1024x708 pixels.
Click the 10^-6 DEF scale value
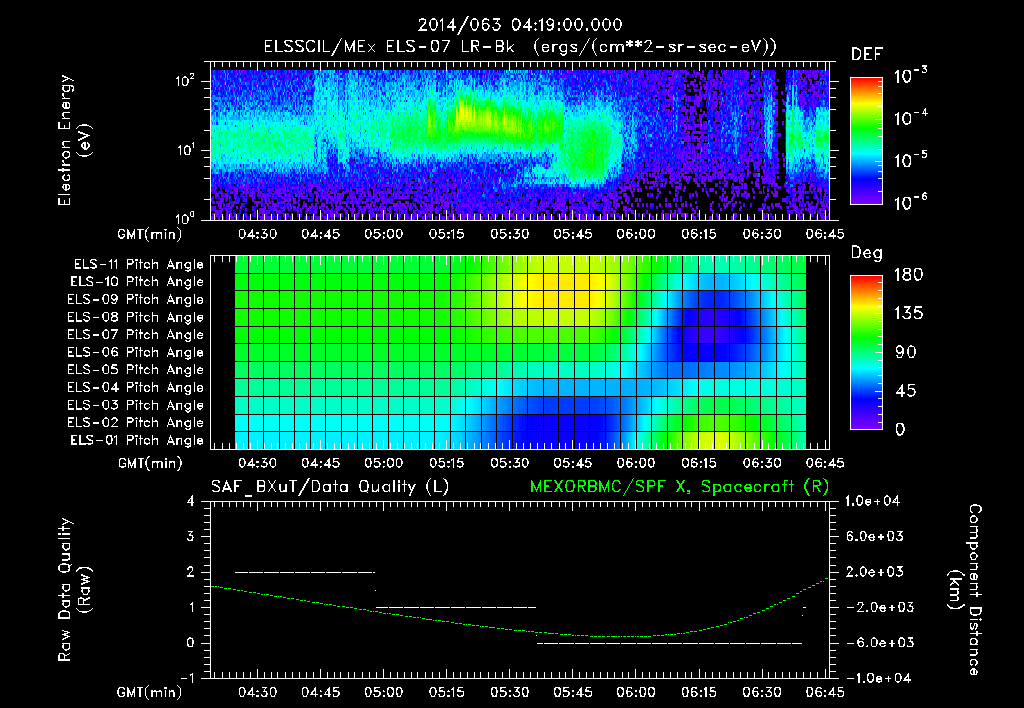coord(910,202)
